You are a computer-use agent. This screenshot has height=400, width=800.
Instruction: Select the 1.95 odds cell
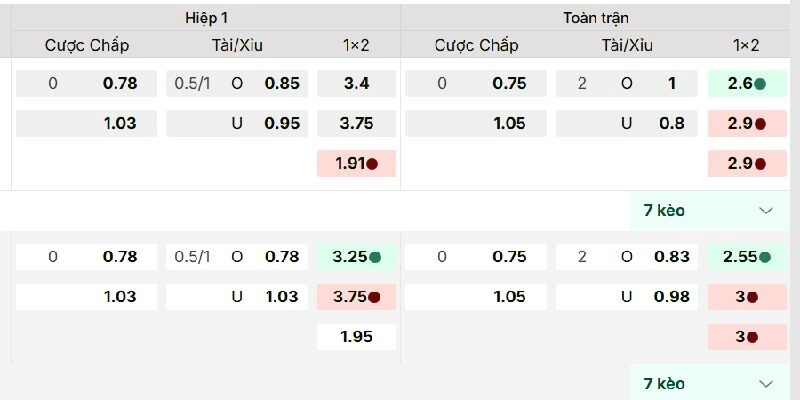[x=356, y=337]
